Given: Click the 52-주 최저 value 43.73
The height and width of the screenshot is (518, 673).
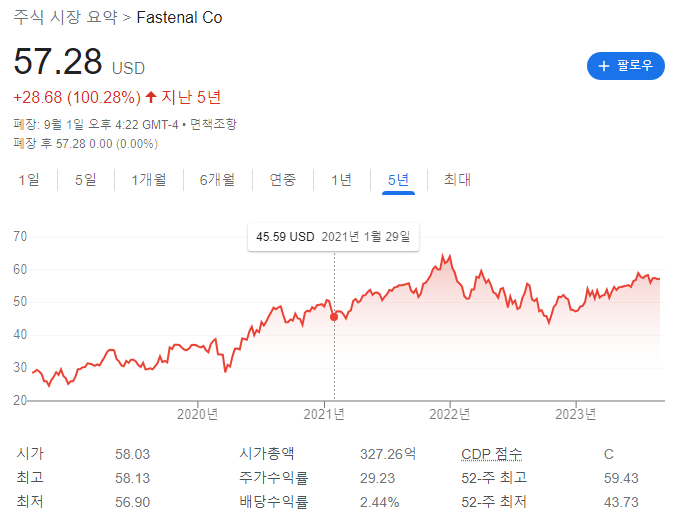Looking at the screenshot, I should (x=621, y=502).
